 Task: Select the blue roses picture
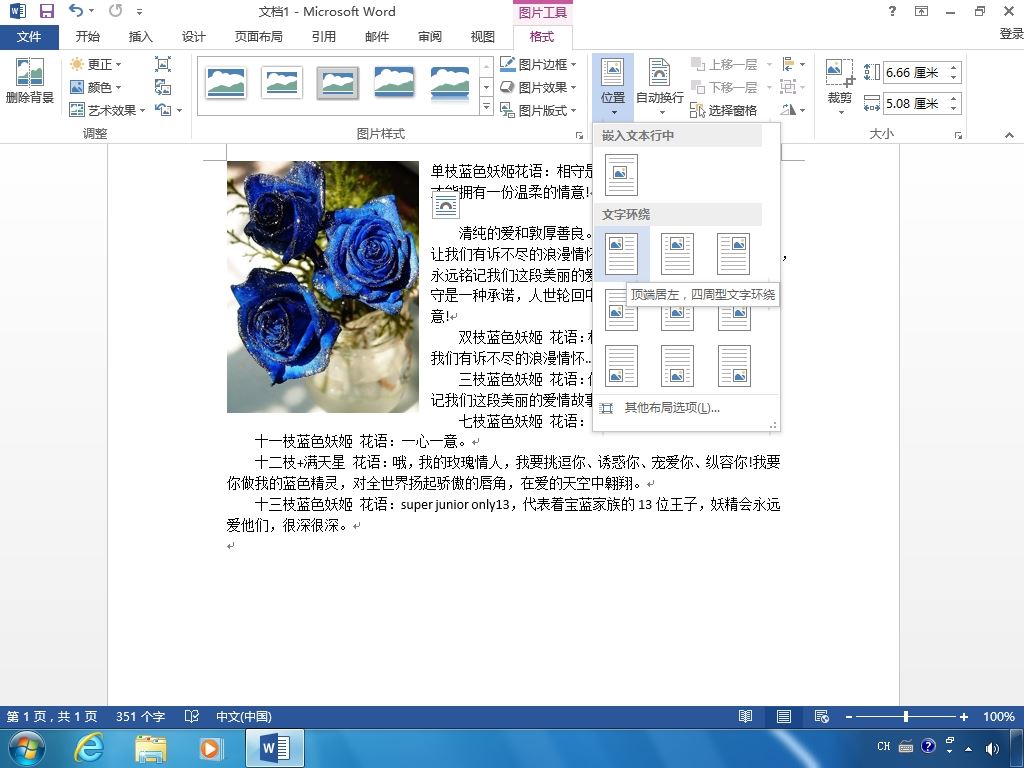323,287
